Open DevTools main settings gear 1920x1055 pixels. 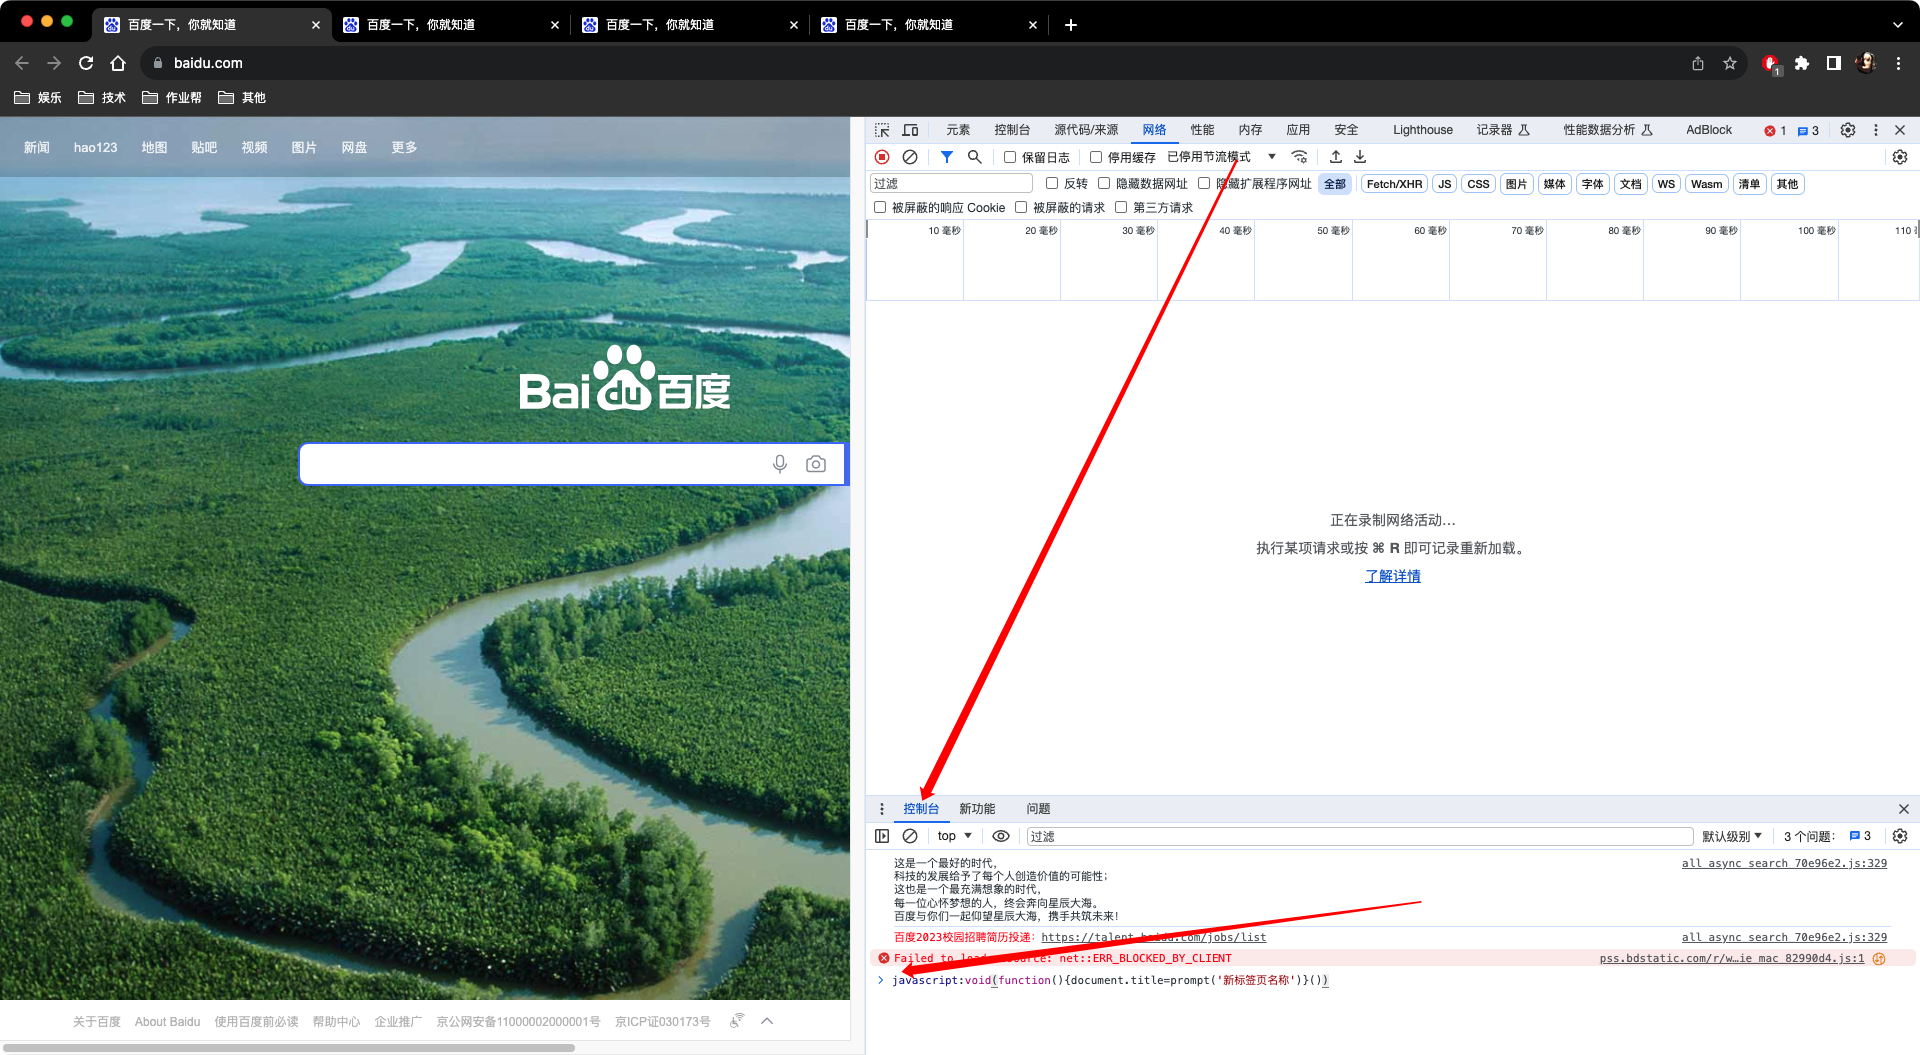coord(1848,130)
